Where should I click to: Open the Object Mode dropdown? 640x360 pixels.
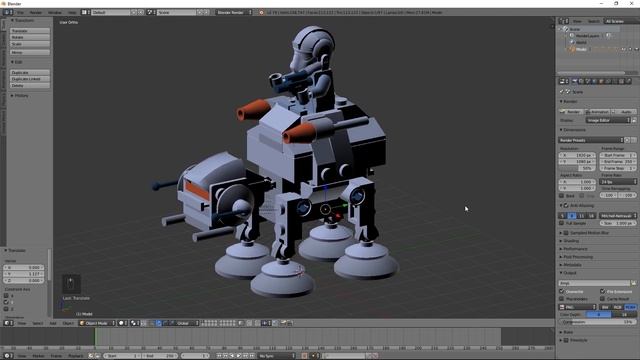97,323
